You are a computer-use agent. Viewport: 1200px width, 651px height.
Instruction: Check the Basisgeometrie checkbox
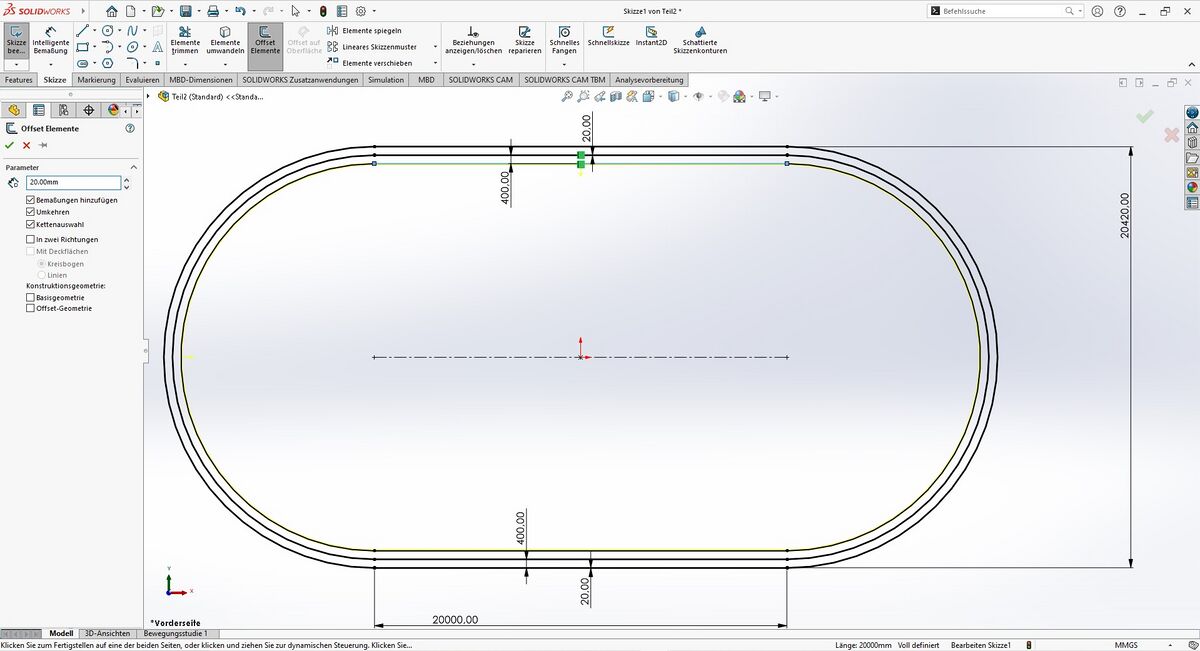[31, 297]
